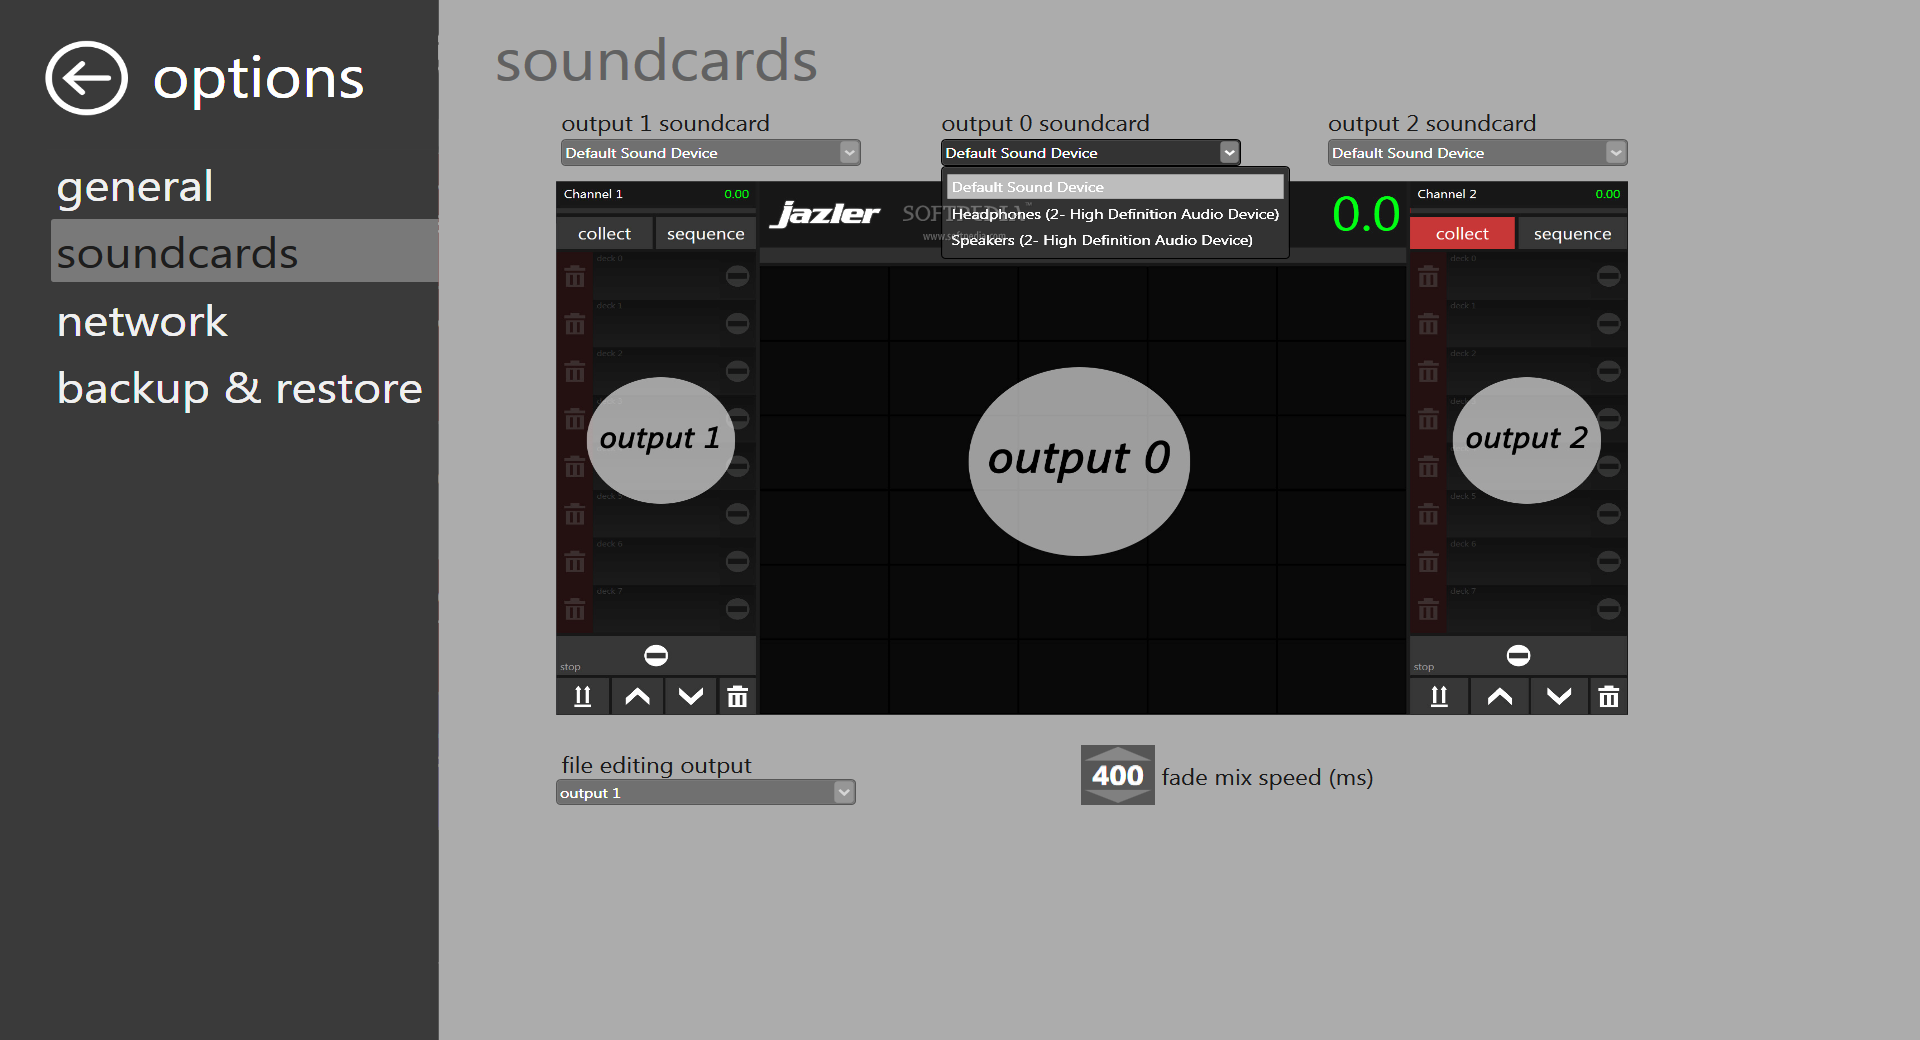Image resolution: width=1920 pixels, height=1040 pixels.
Task: Click the trash icon for Channel 1 deck 2
Action: tap(575, 372)
